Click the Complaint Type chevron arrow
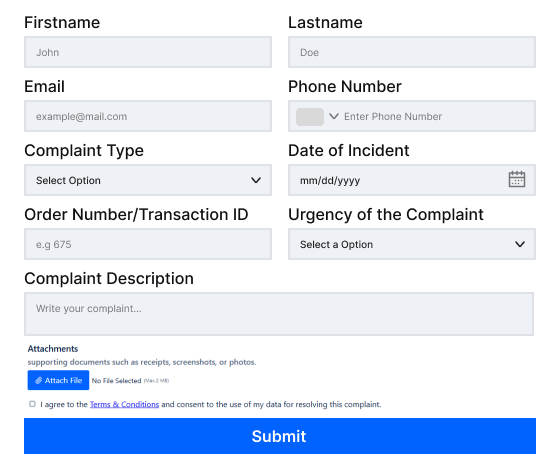Screen dimensions: 560x470 (x=256, y=180)
